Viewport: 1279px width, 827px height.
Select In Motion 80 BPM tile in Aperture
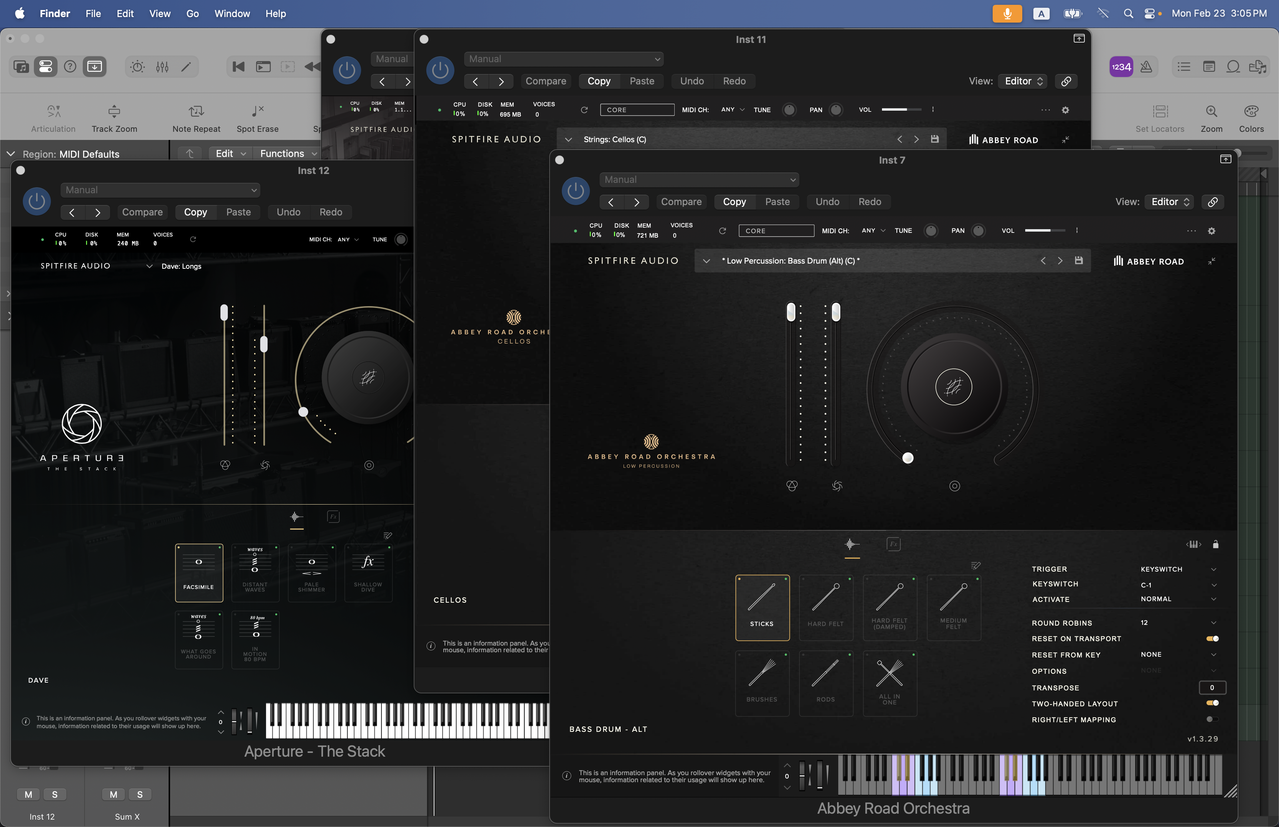255,640
